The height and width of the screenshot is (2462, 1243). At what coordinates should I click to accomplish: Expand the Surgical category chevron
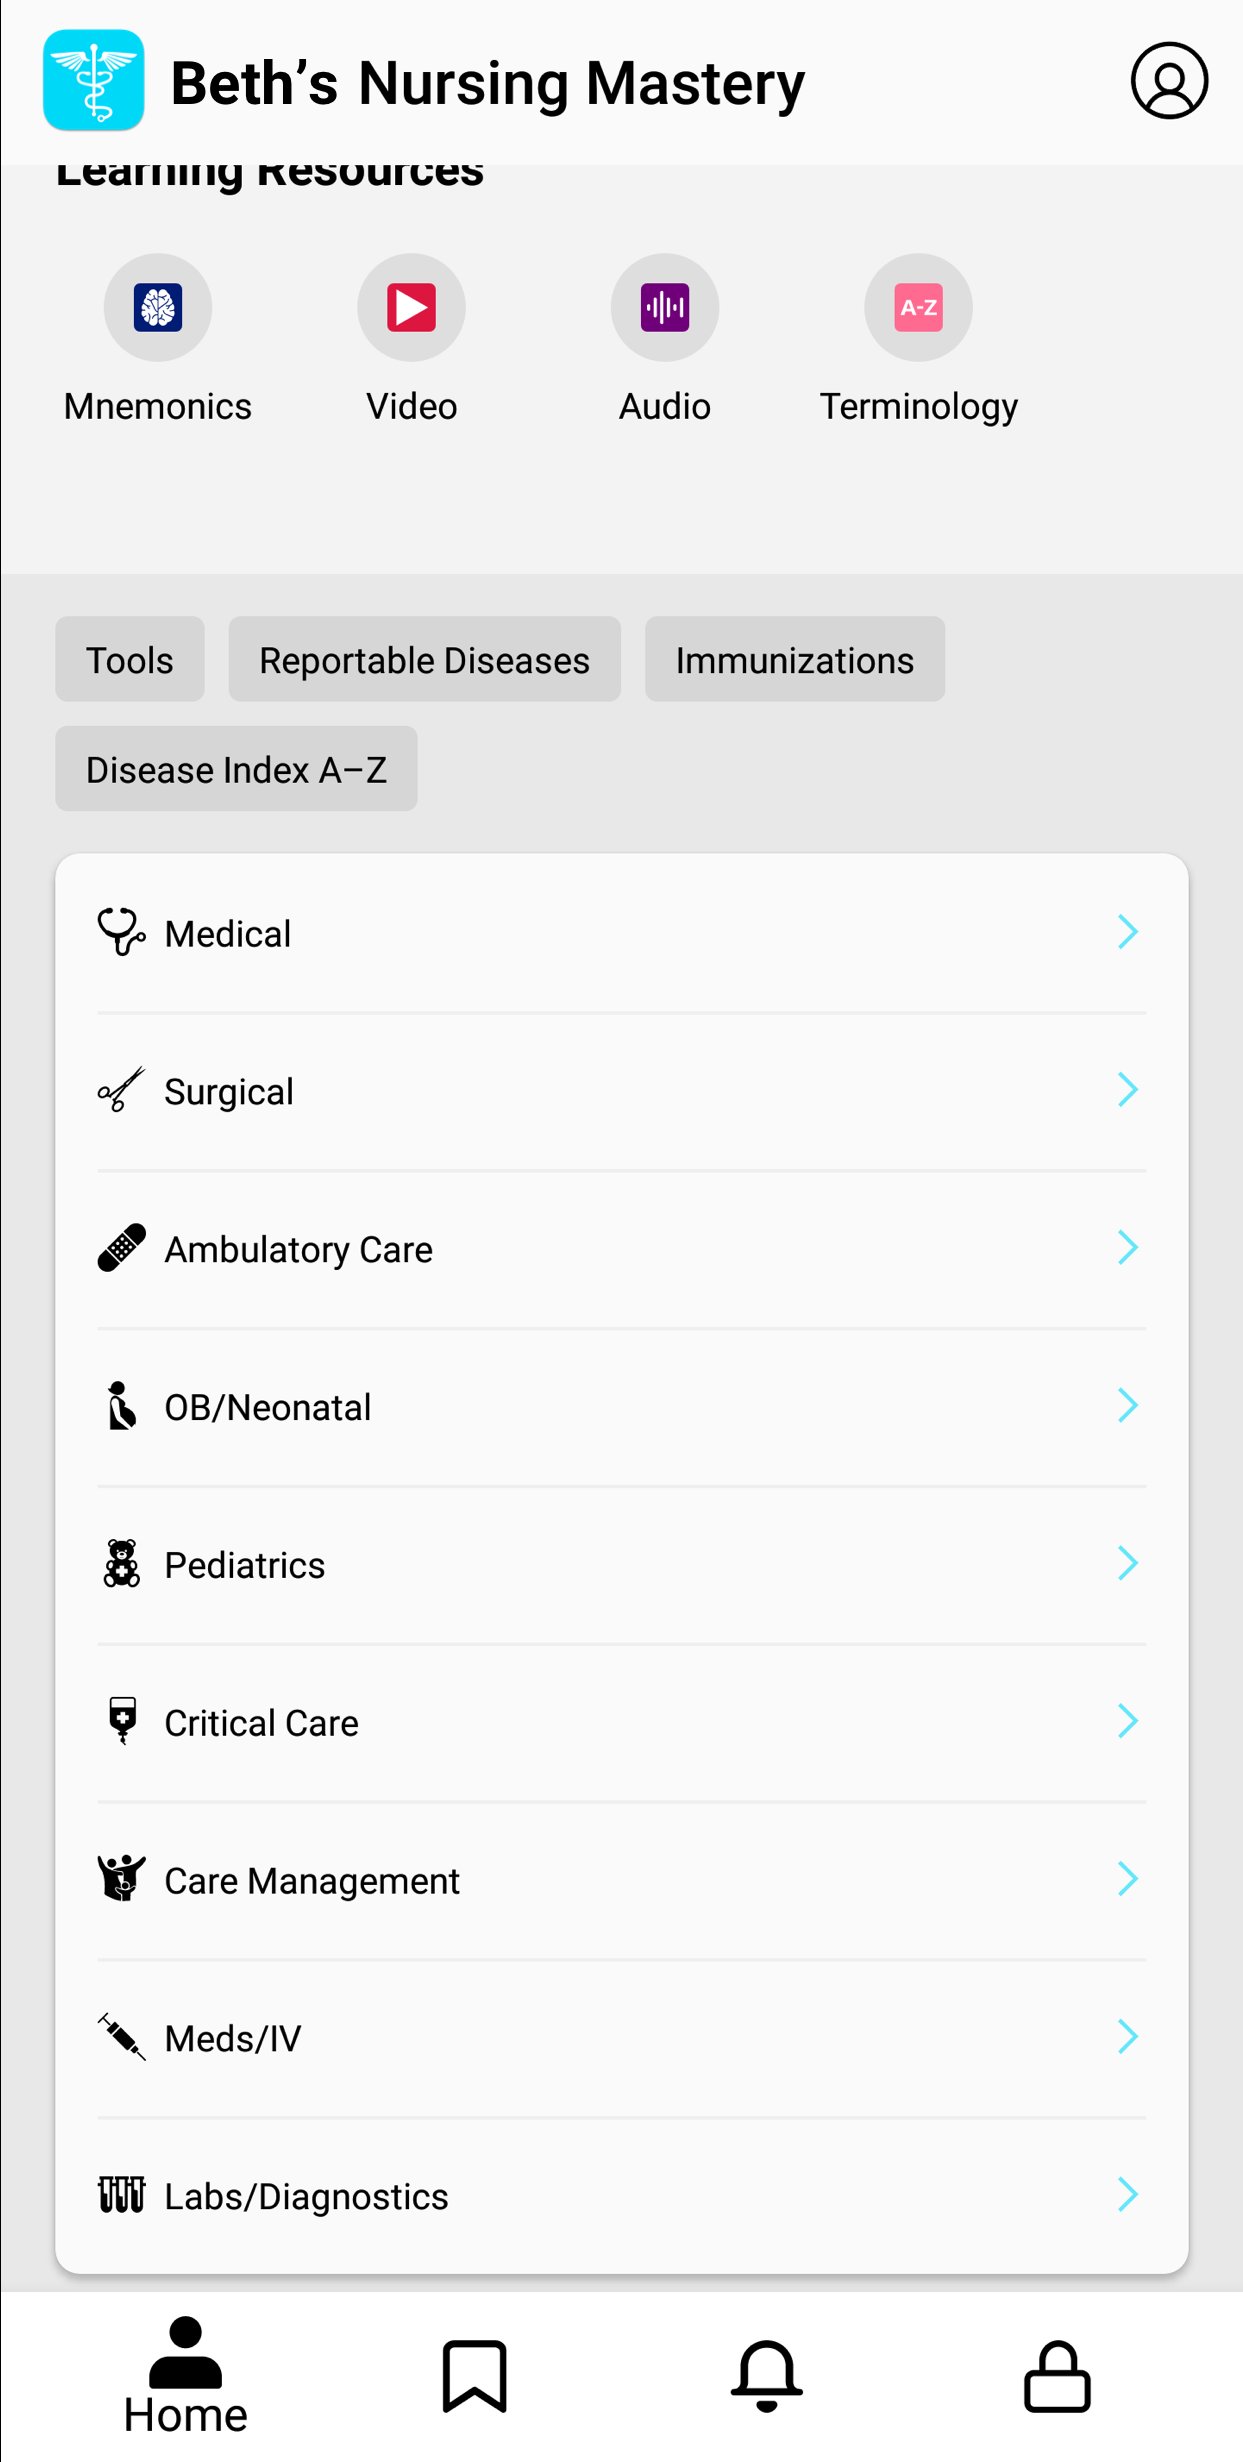(x=1127, y=1090)
